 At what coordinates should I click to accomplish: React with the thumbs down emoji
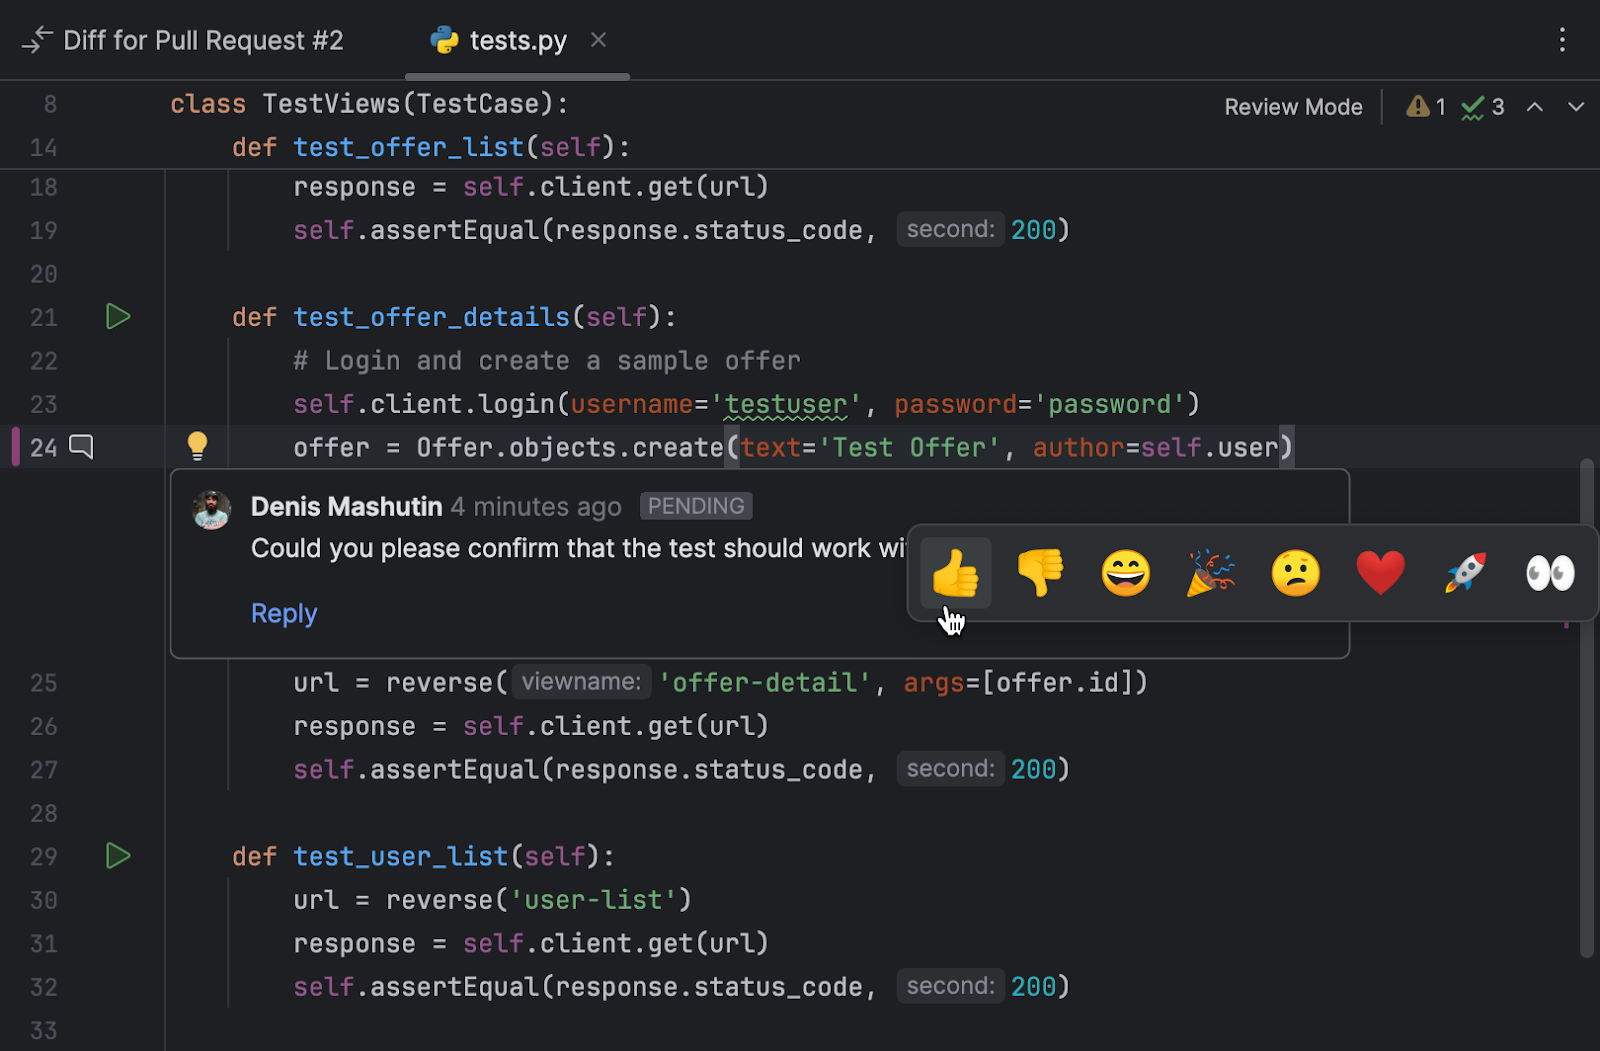1040,573
